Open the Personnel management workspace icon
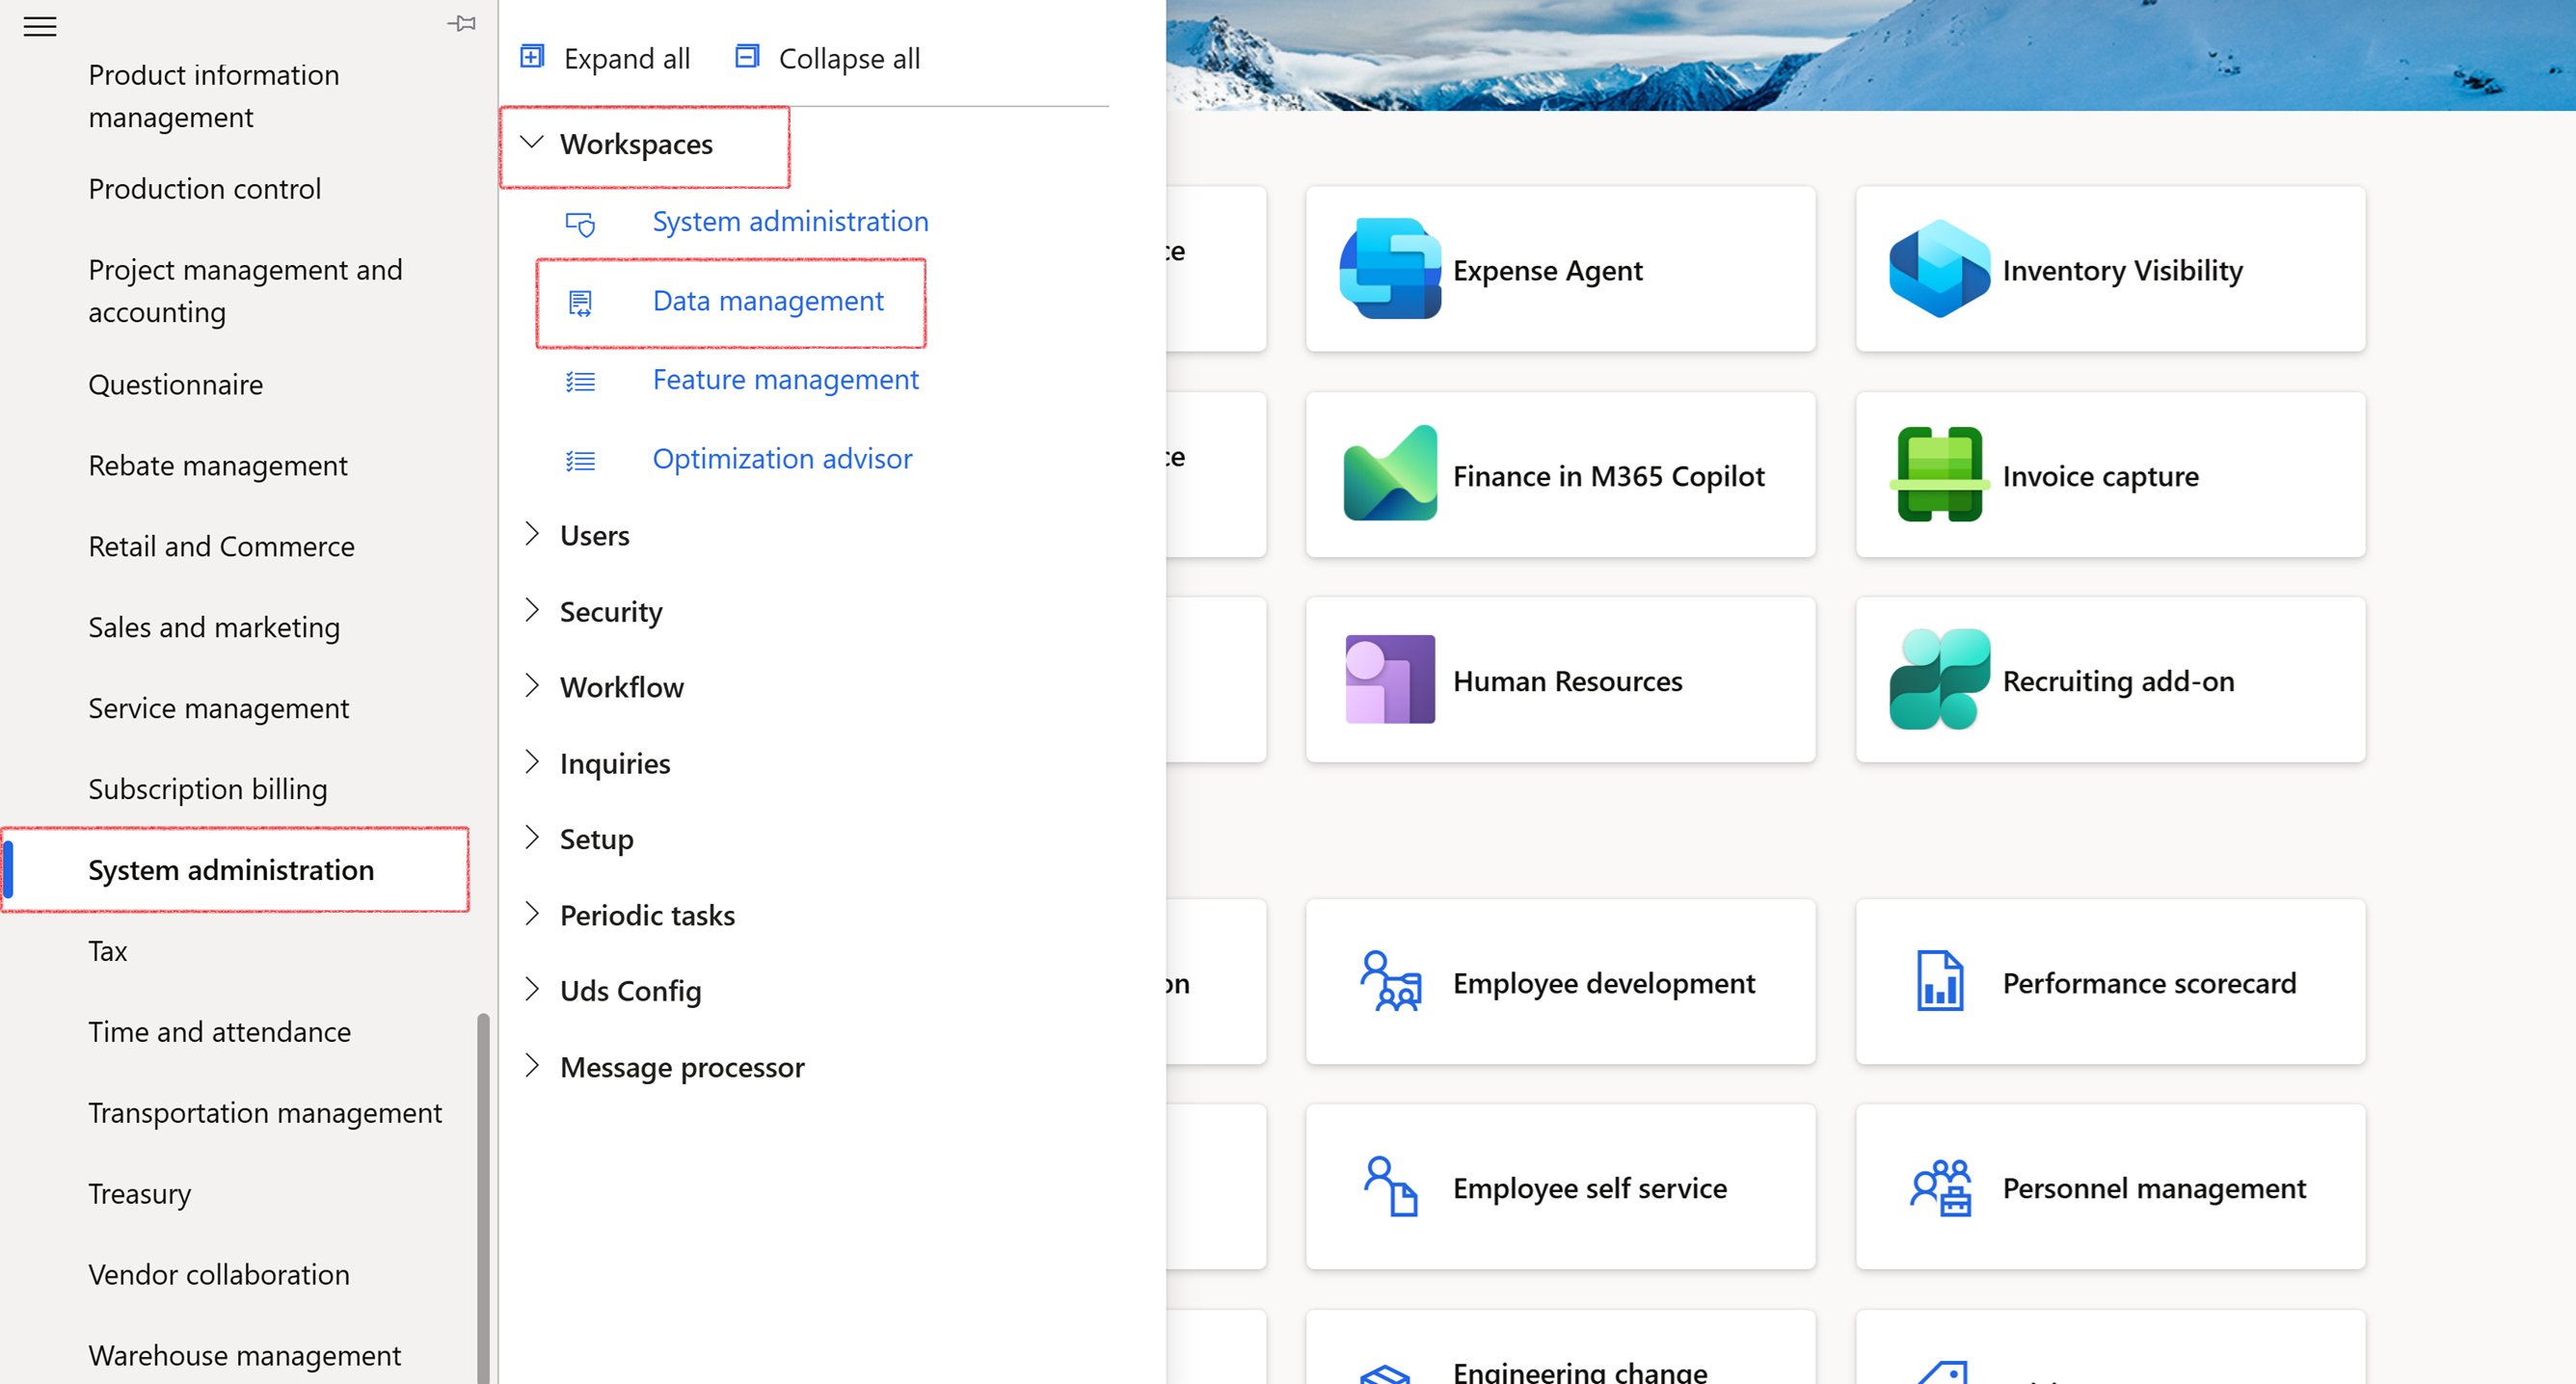This screenshot has width=2576, height=1384. tap(1939, 1187)
